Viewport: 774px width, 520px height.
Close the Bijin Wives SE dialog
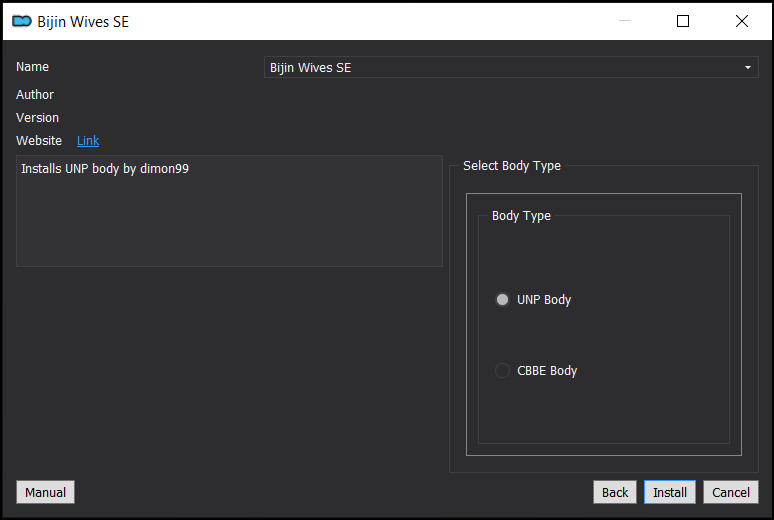[x=741, y=21]
